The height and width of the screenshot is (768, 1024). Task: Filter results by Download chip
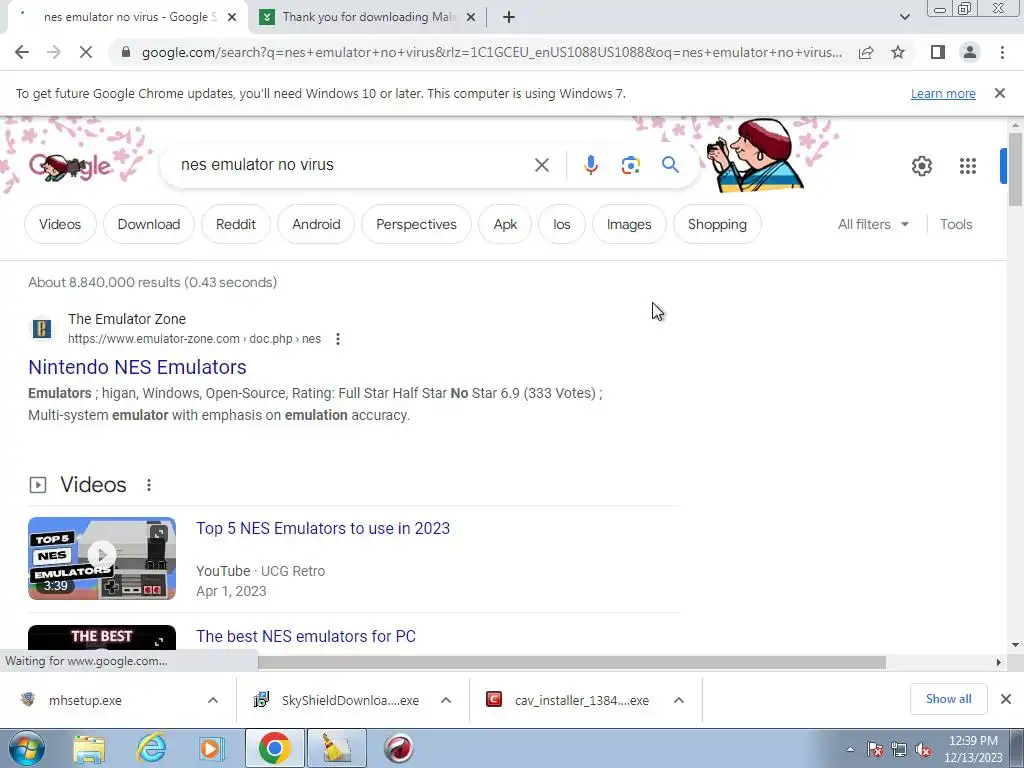(149, 224)
